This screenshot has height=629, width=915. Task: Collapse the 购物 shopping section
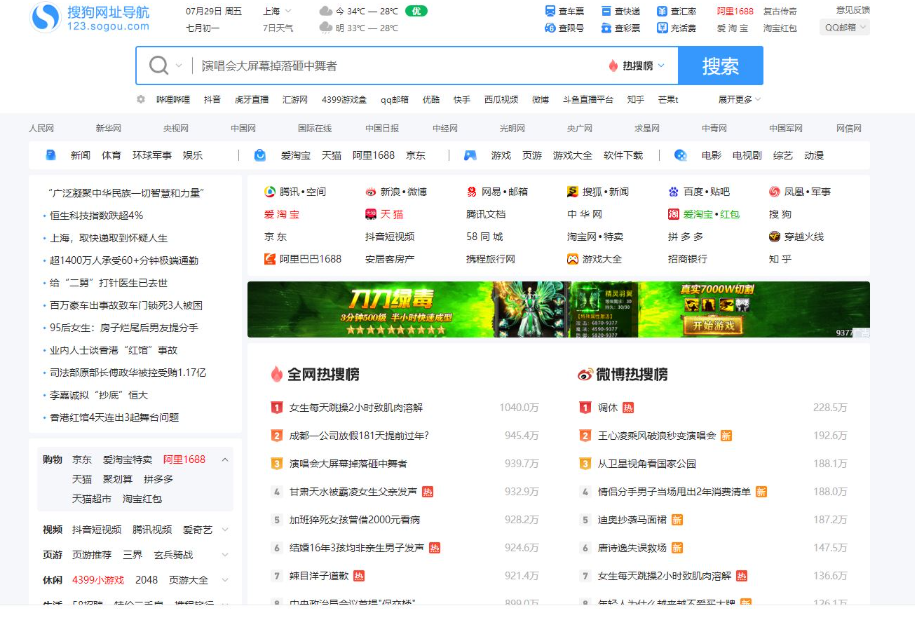pyautogui.click(x=225, y=460)
